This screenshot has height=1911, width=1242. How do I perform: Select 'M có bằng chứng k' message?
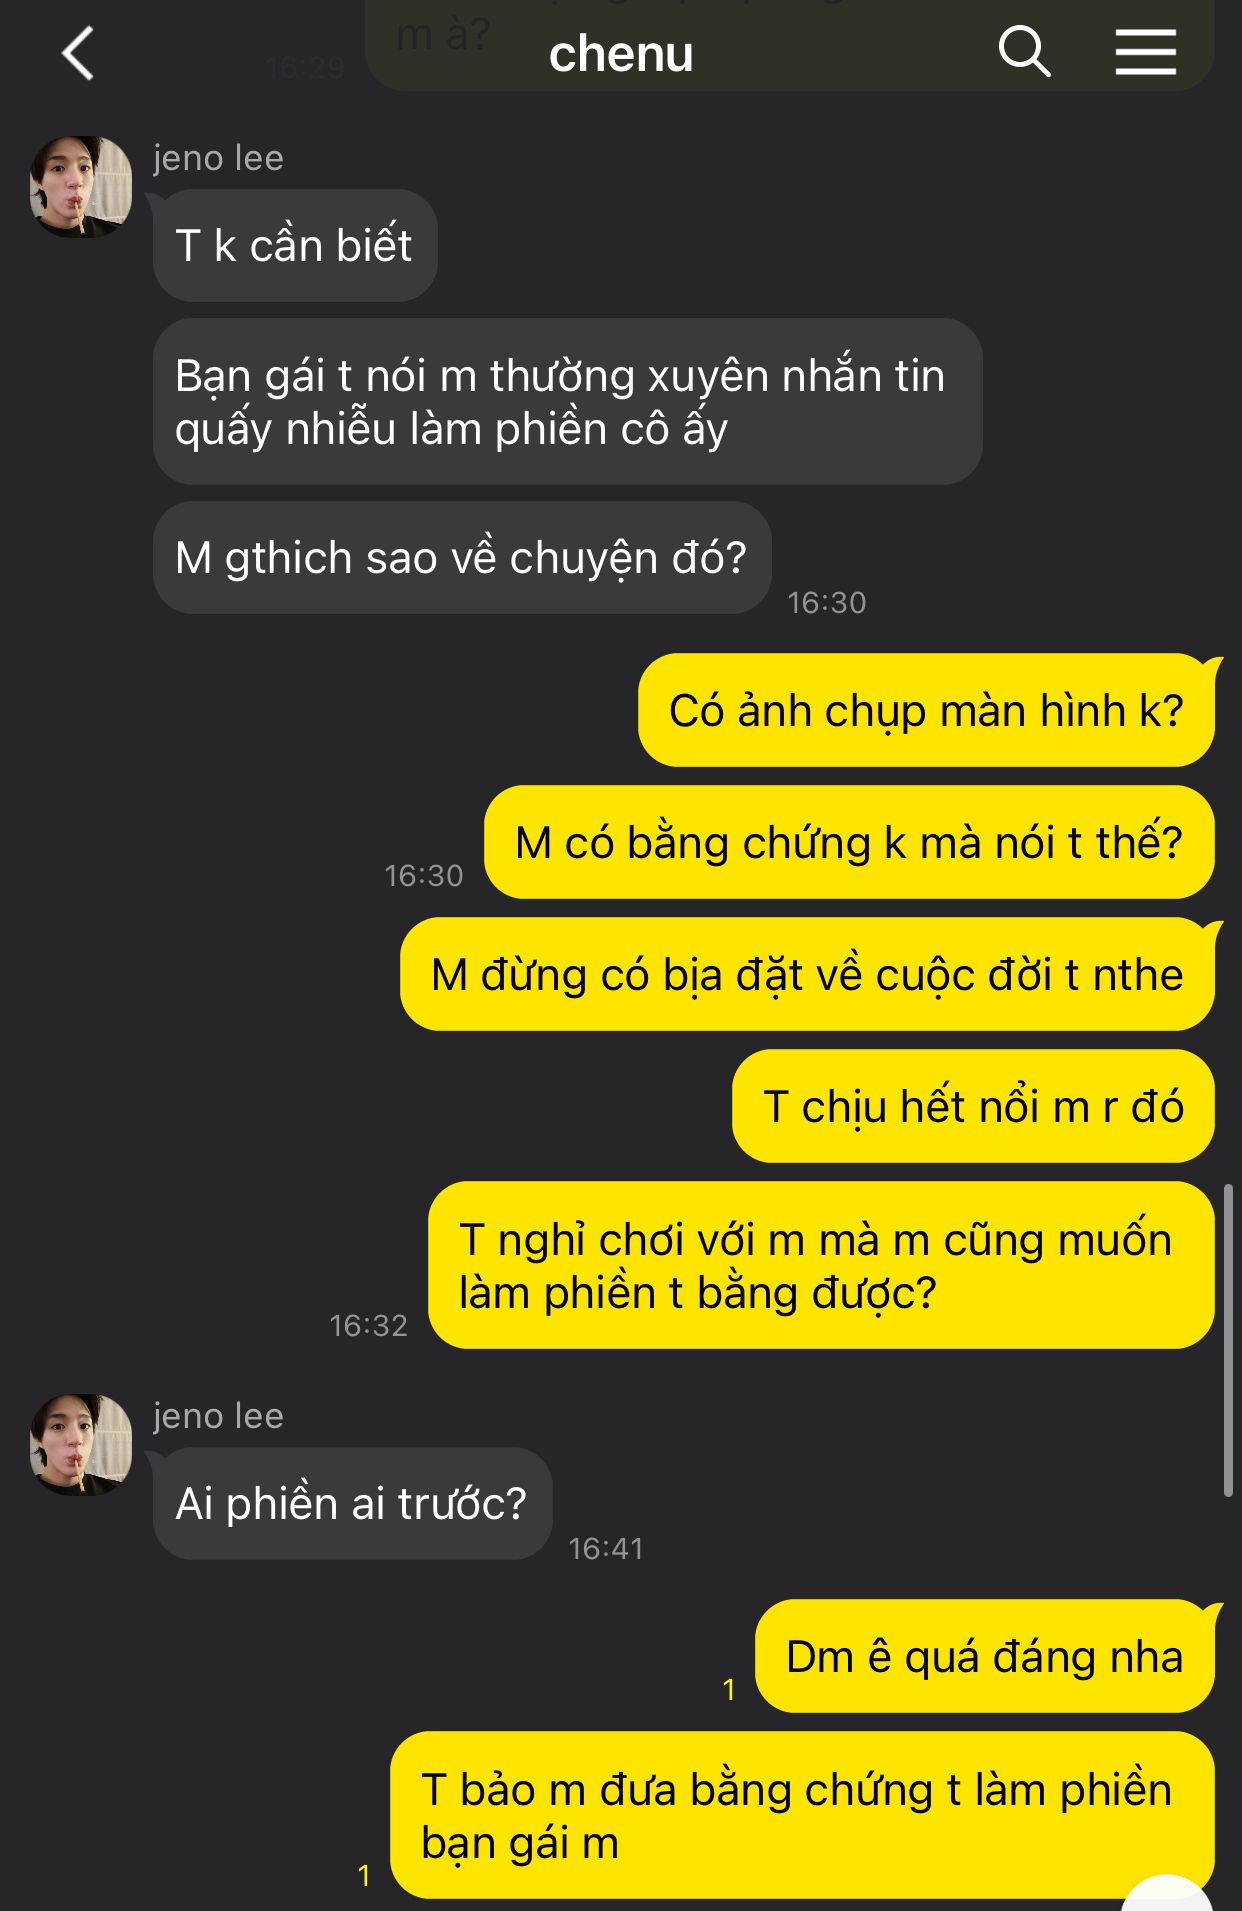click(x=849, y=843)
